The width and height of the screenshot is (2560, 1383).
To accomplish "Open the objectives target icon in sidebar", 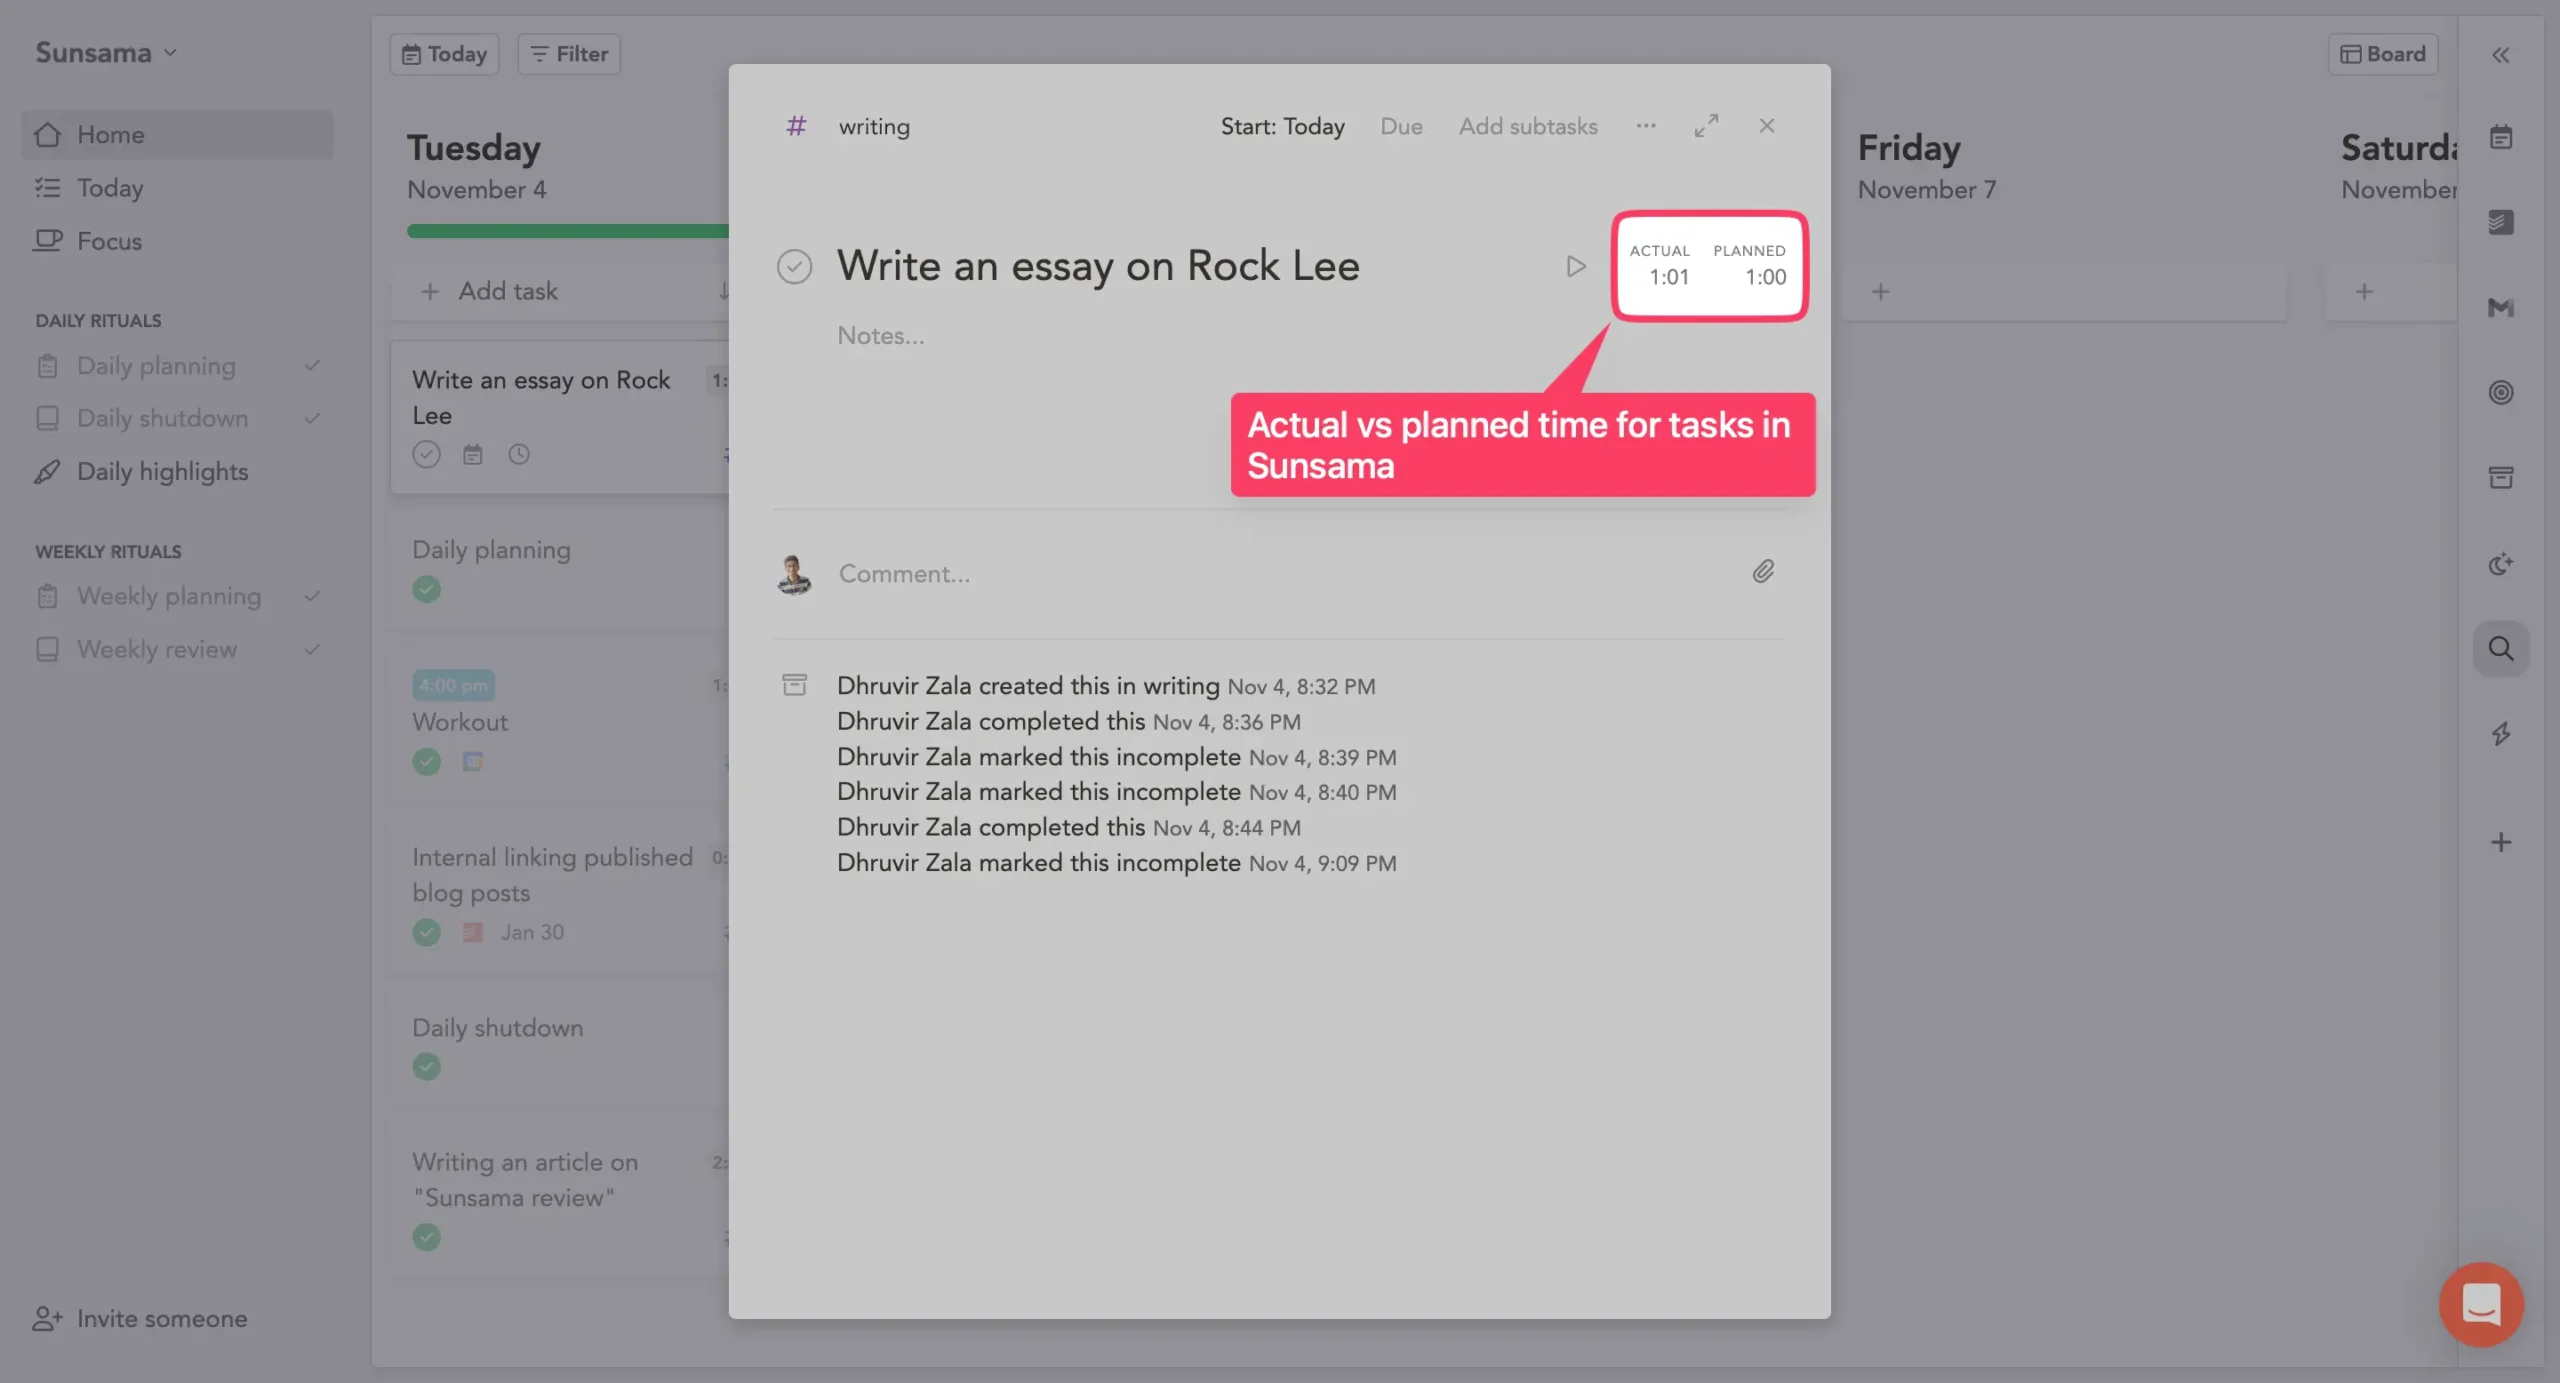I will 2500,392.
